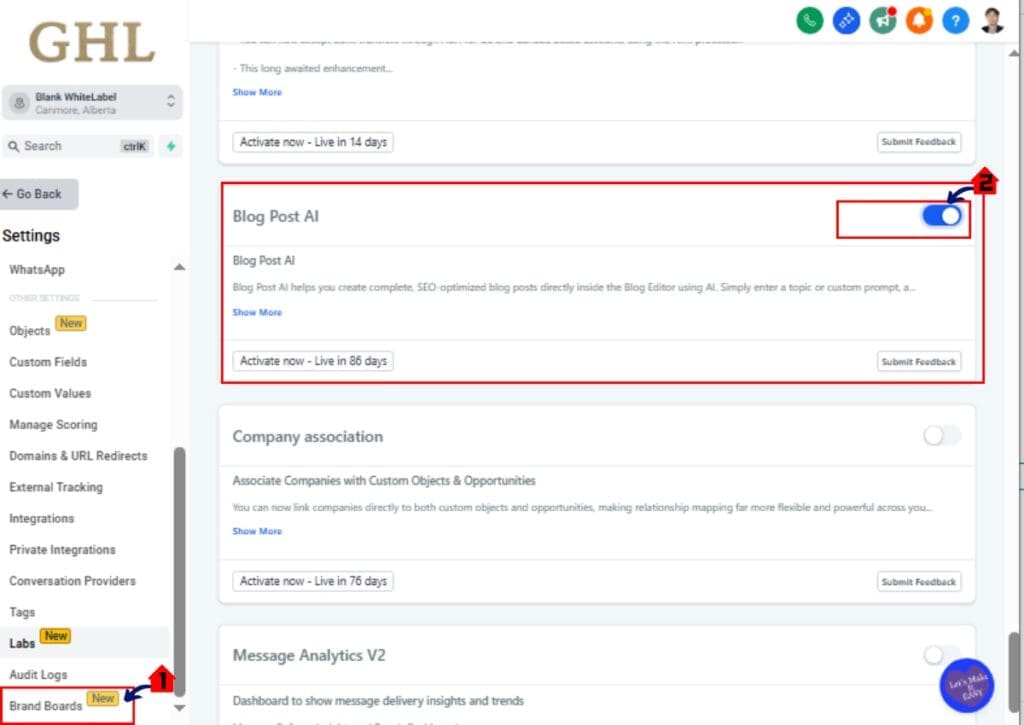1024x725 pixels.
Task: Enable the Company association toggle
Action: pos(940,436)
